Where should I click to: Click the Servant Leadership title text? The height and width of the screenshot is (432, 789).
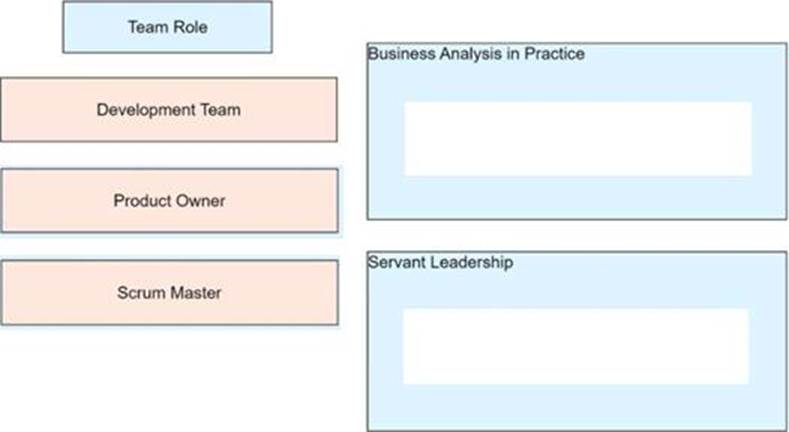pyautogui.click(x=440, y=263)
